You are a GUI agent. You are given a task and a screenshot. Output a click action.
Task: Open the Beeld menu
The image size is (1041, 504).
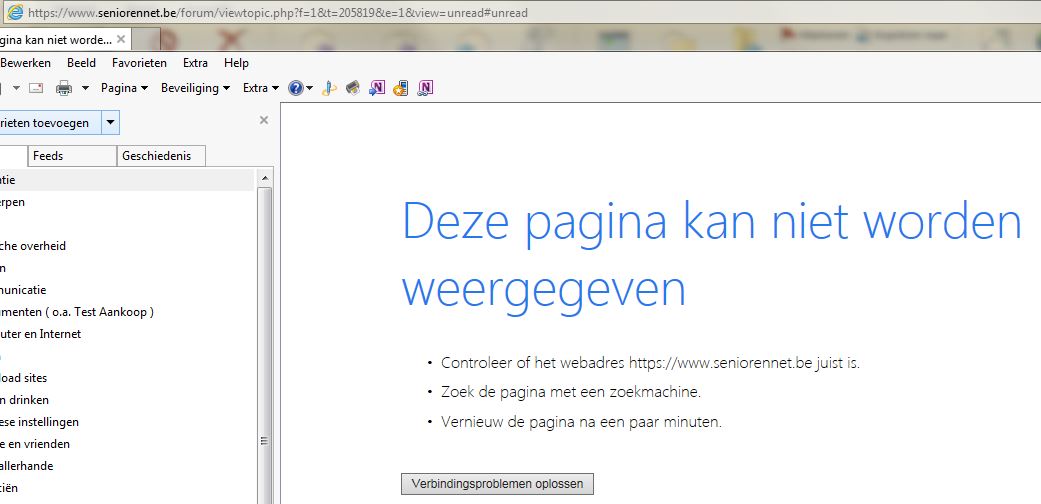point(81,63)
